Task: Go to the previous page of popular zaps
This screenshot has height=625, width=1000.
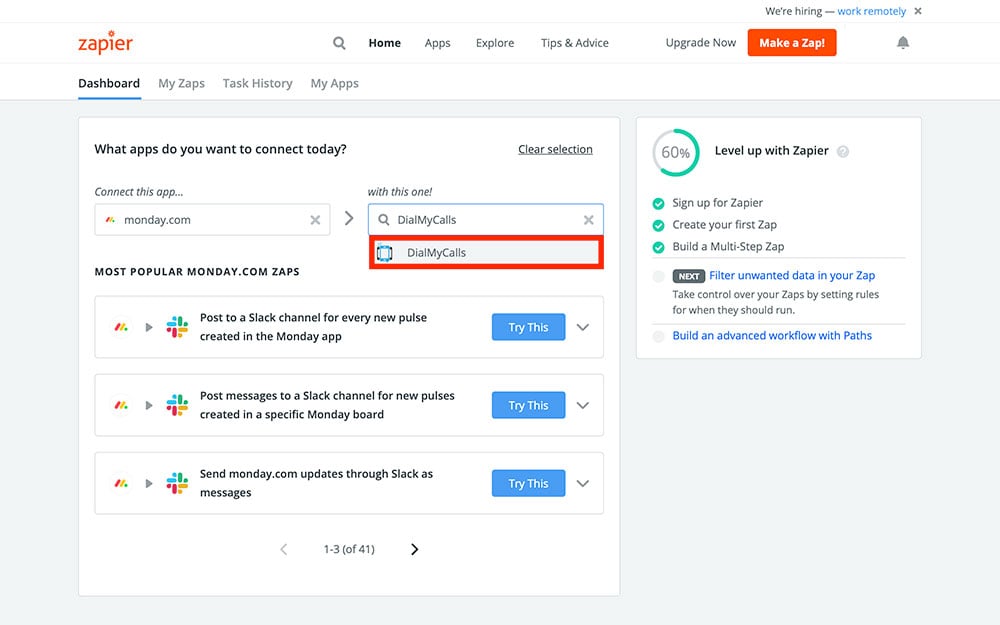Action: (284, 549)
